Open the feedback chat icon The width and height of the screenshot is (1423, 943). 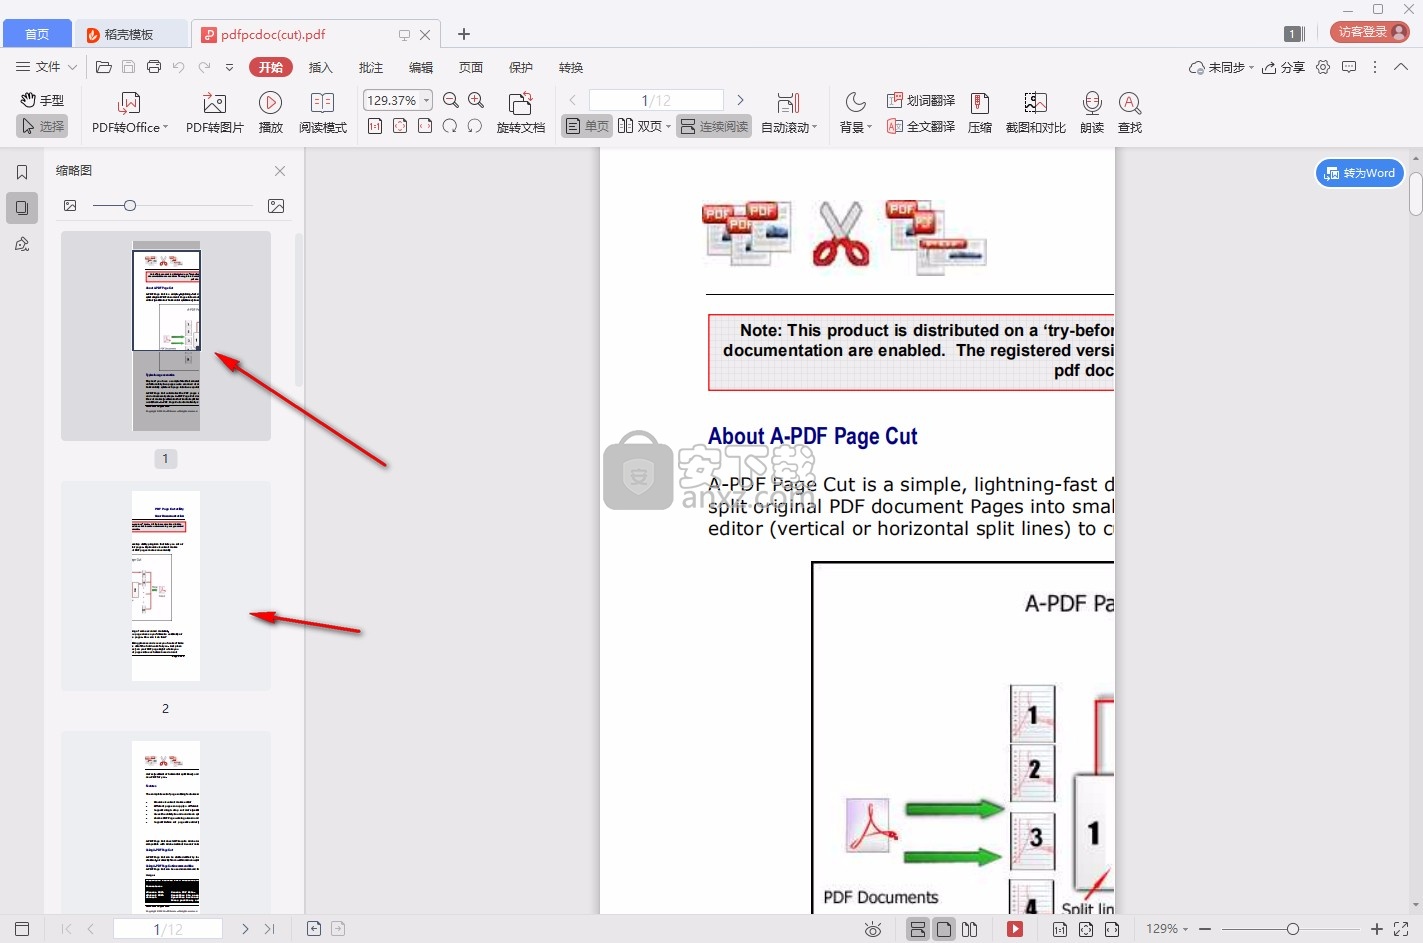[x=1349, y=67]
